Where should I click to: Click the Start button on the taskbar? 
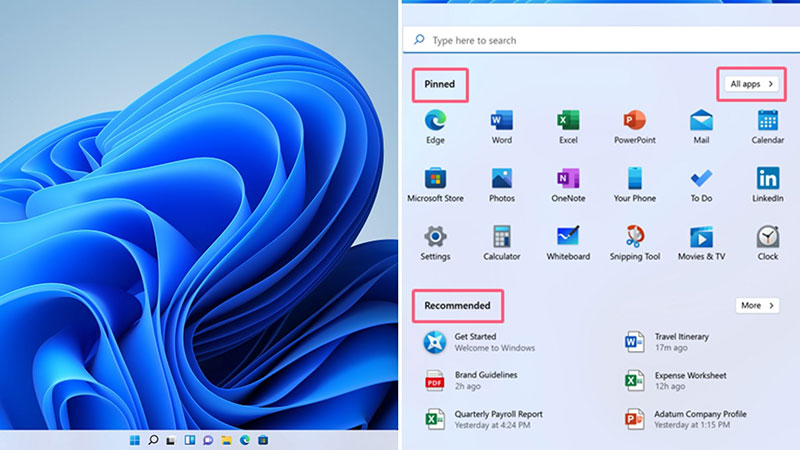[x=135, y=440]
